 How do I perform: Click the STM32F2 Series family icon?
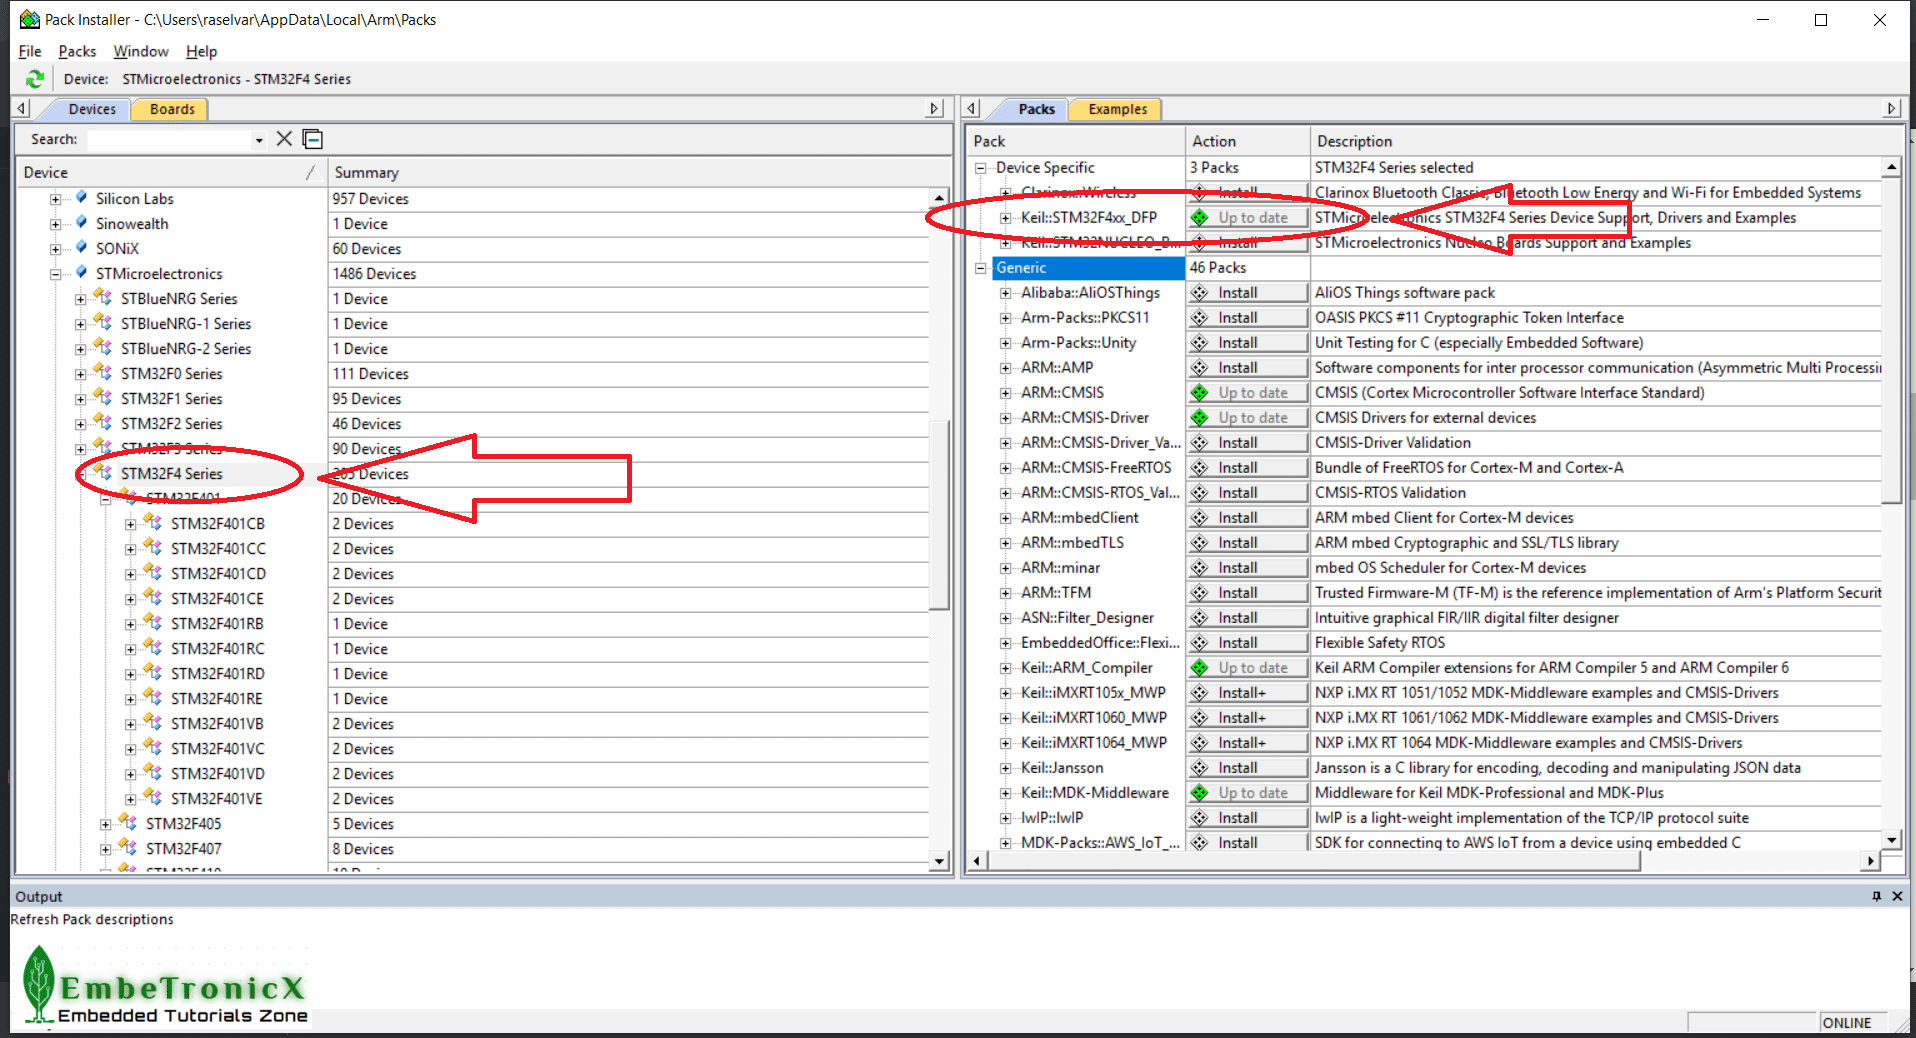coord(103,422)
